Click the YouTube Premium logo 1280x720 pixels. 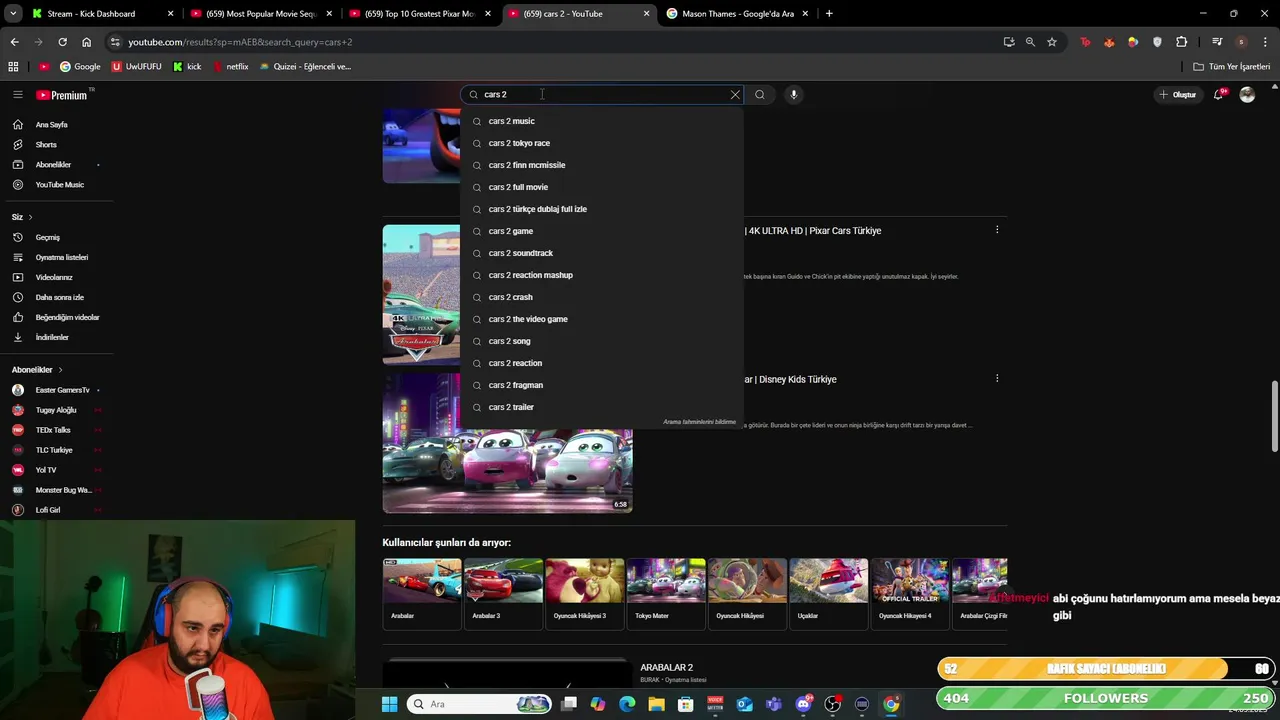coord(62,95)
